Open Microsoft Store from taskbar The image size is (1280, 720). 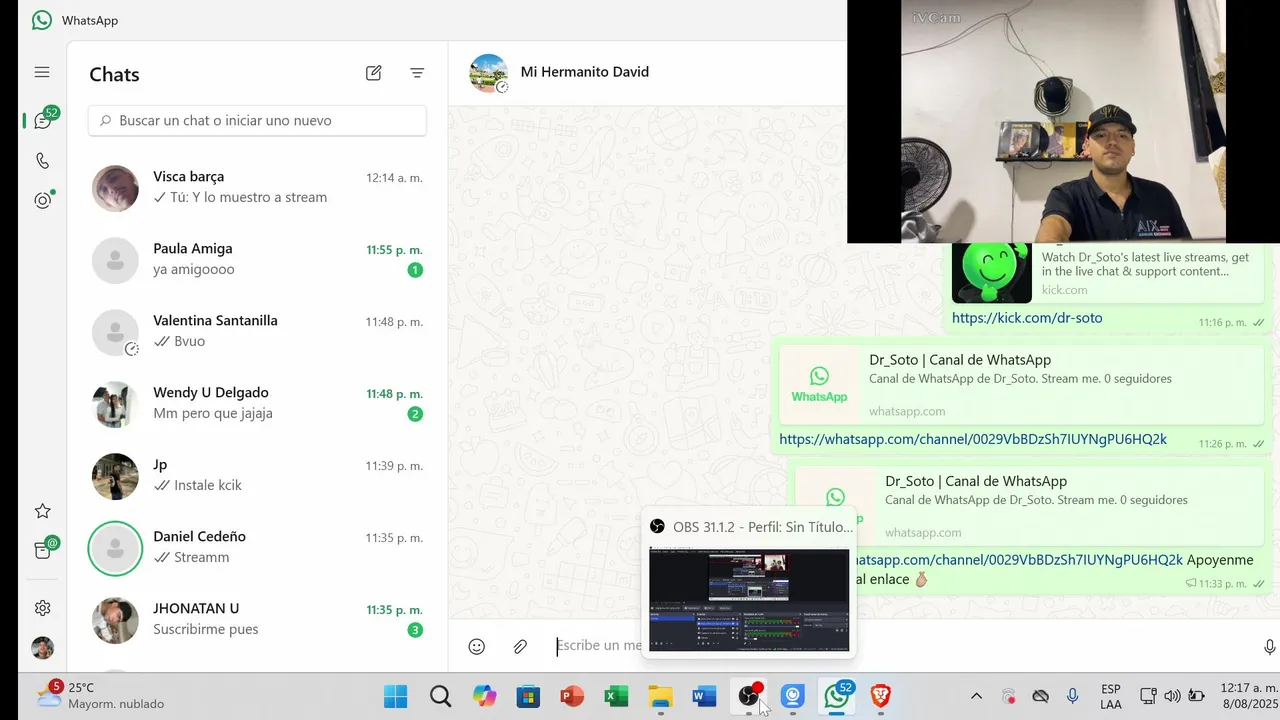[528, 696]
